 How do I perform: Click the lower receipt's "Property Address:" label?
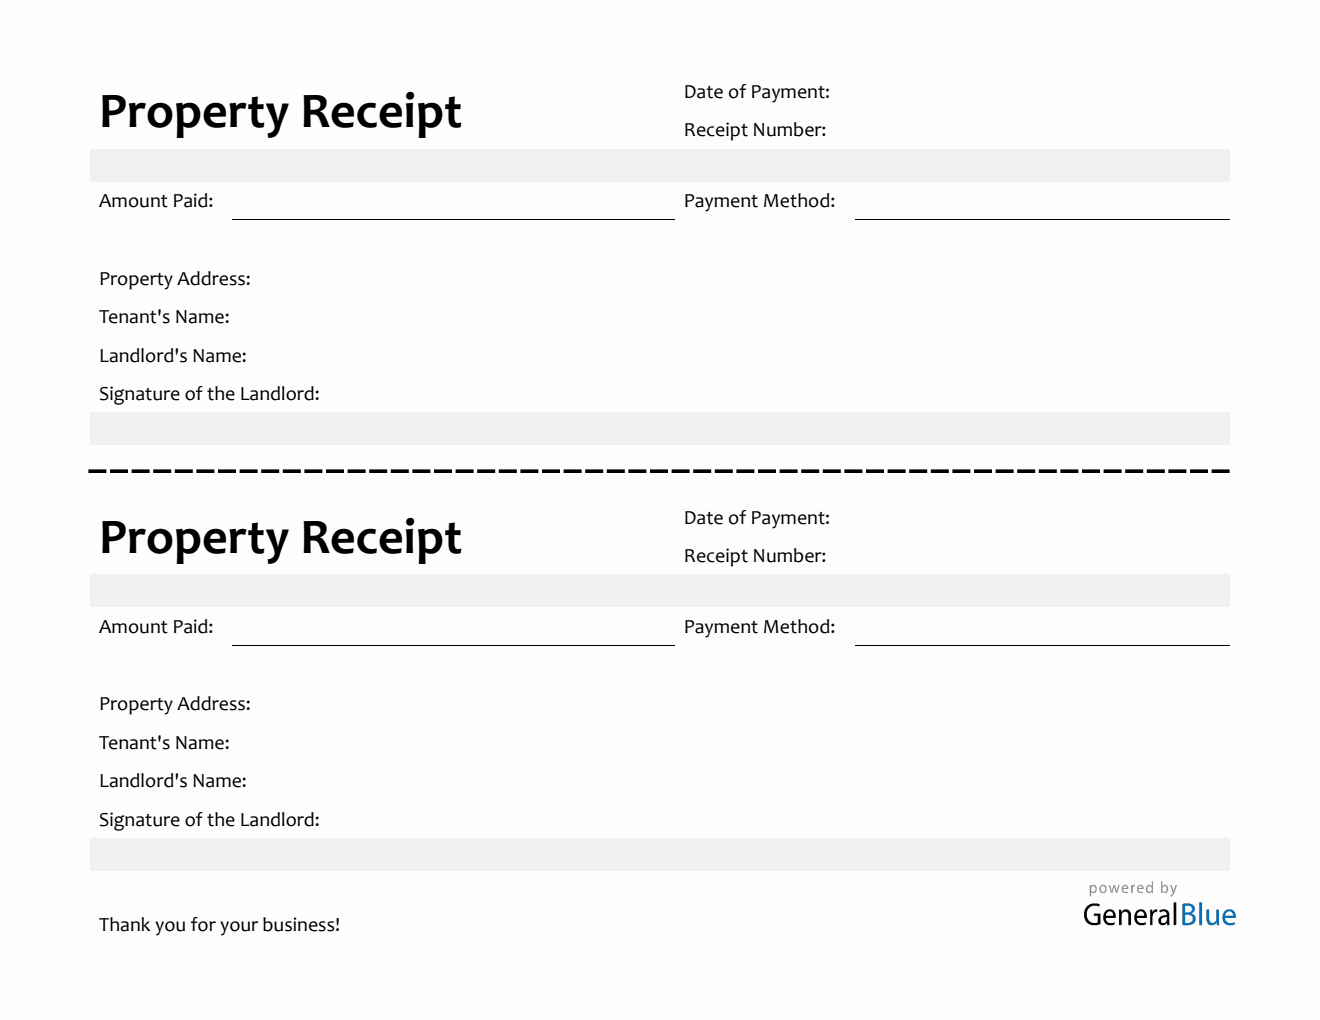tap(175, 704)
